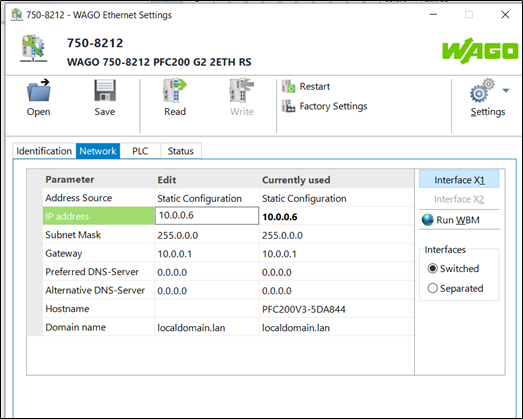Click the Gateway edit value 10.0.0.1
The height and width of the screenshot is (419, 523).
[174, 254]
